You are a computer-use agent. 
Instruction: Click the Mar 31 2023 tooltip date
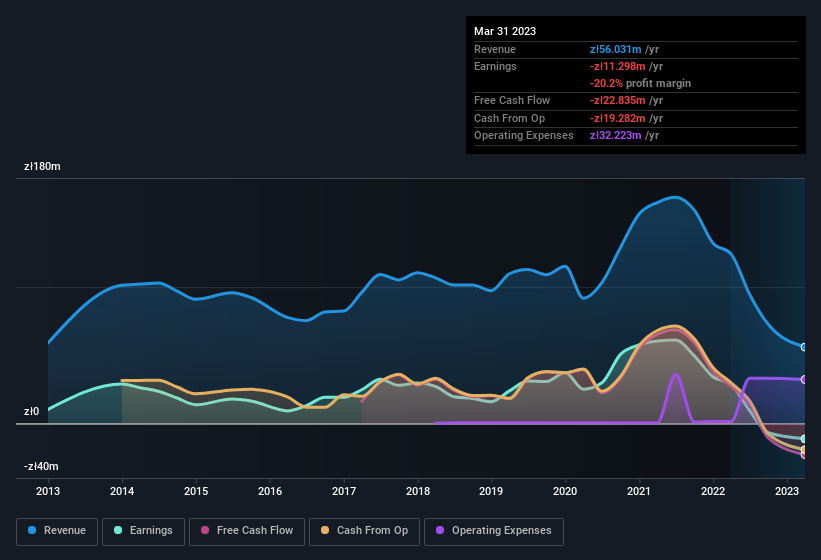coord(505,31)
